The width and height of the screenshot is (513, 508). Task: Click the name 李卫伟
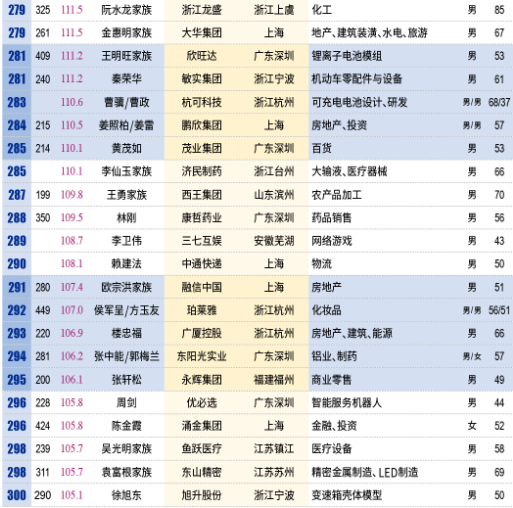click(127, 241)
